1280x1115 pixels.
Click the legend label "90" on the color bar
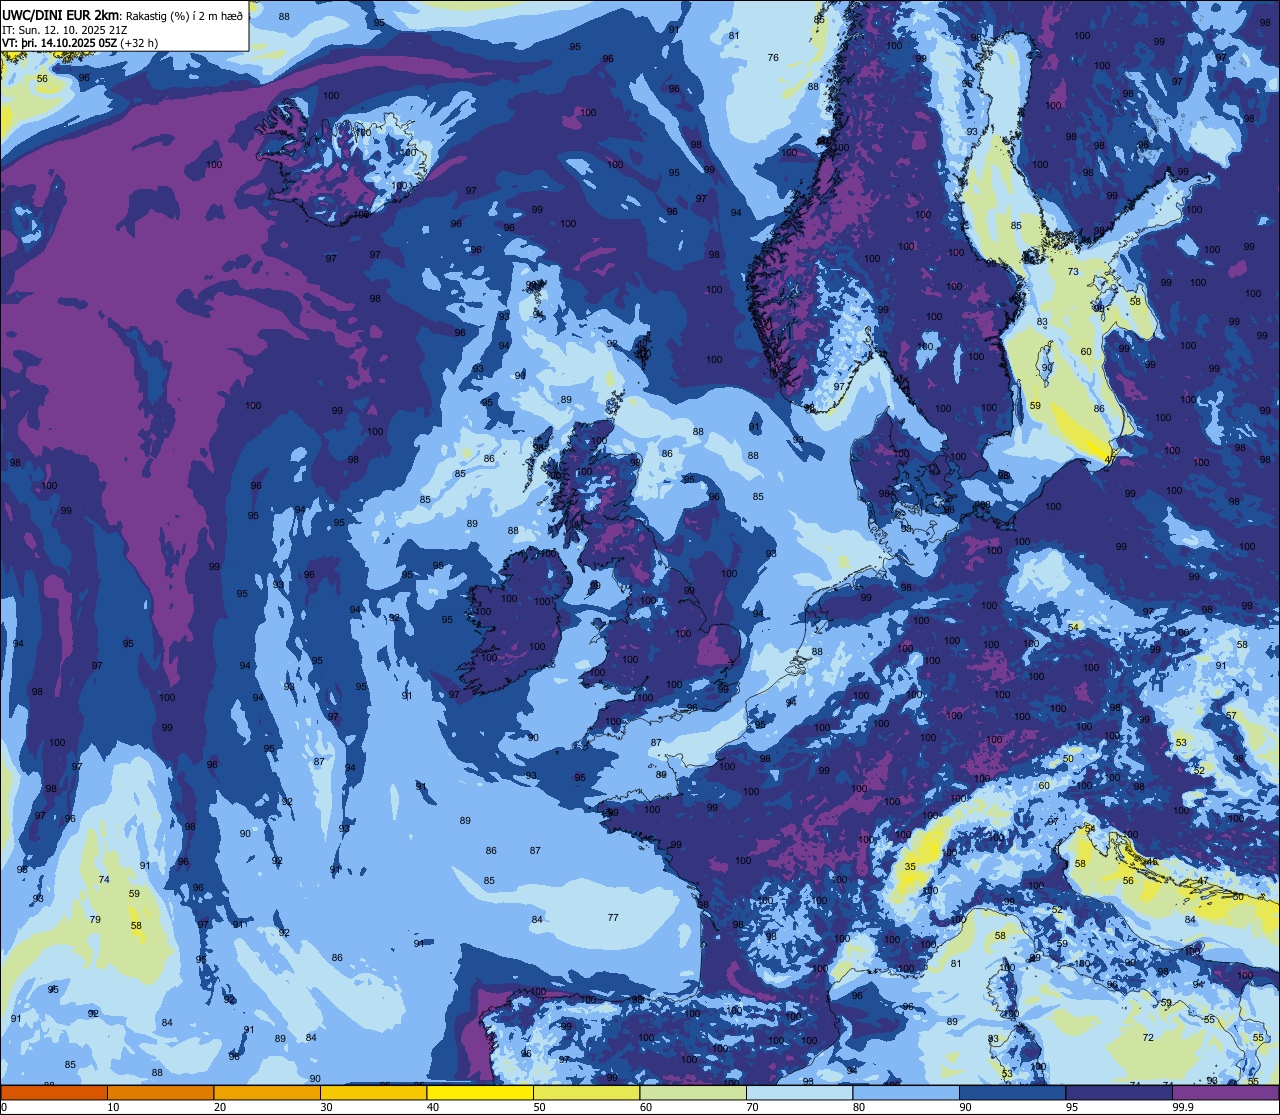pyautogui.click(x=966, y=1107)
